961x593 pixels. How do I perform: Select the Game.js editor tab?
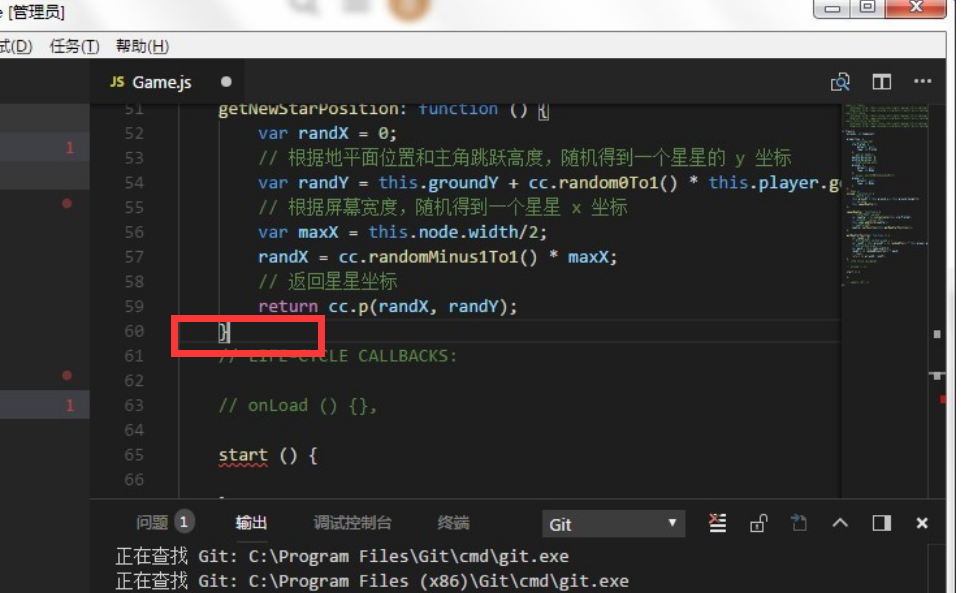pos(151,81)
